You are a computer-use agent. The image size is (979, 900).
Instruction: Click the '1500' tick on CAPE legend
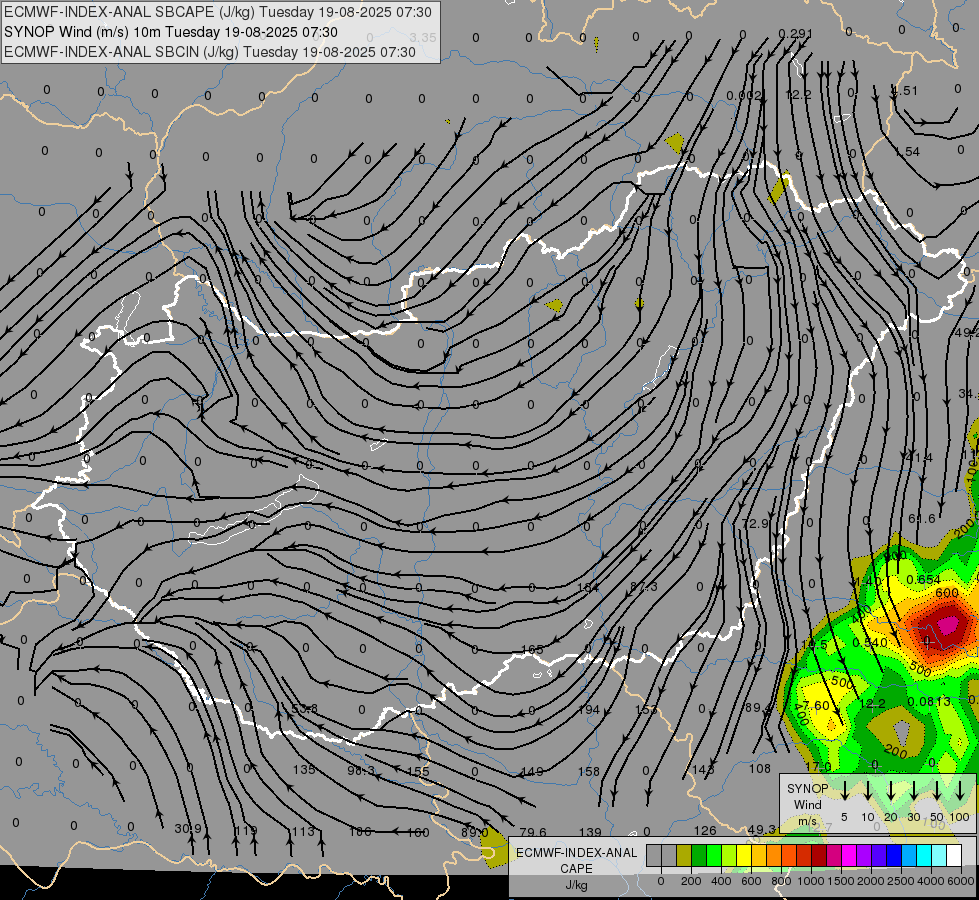tap(841, 881)
